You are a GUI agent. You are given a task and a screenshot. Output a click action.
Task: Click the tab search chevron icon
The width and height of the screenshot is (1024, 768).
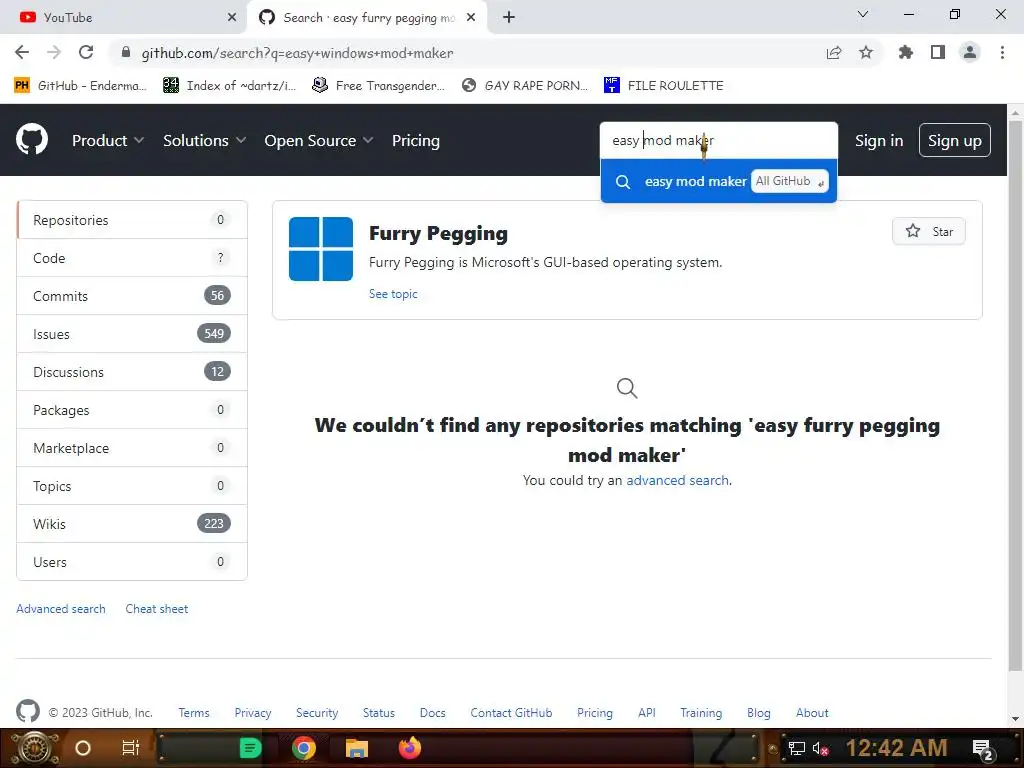click(x=863, y=14)
